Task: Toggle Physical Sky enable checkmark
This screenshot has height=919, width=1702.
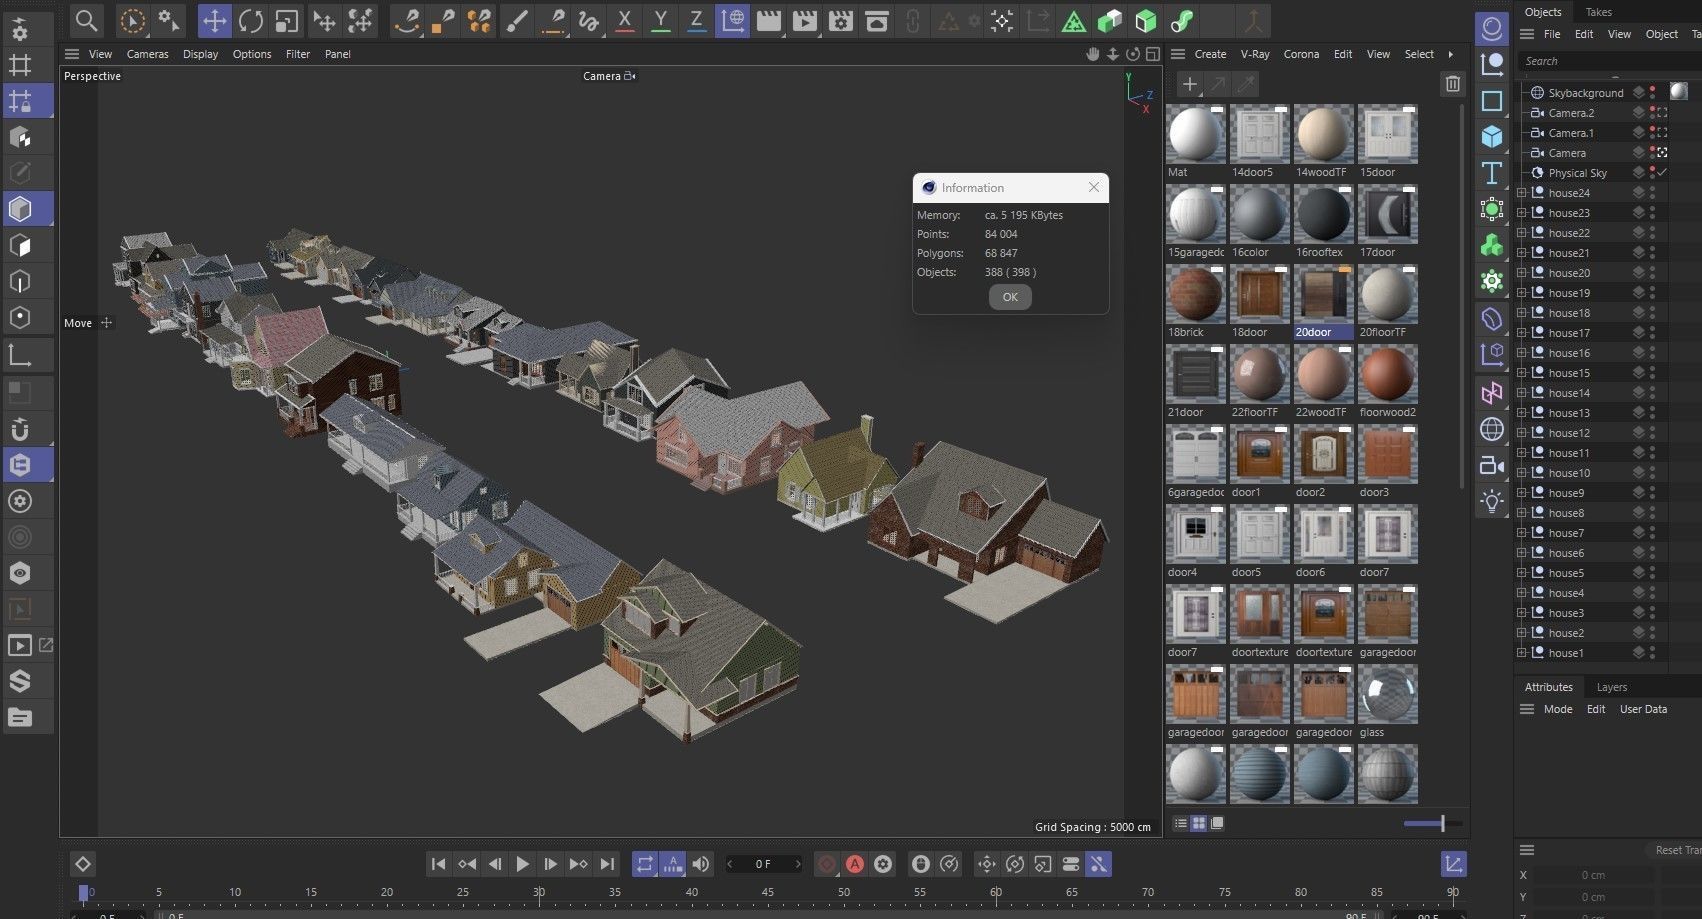Action: click(x=1662, y=173)
